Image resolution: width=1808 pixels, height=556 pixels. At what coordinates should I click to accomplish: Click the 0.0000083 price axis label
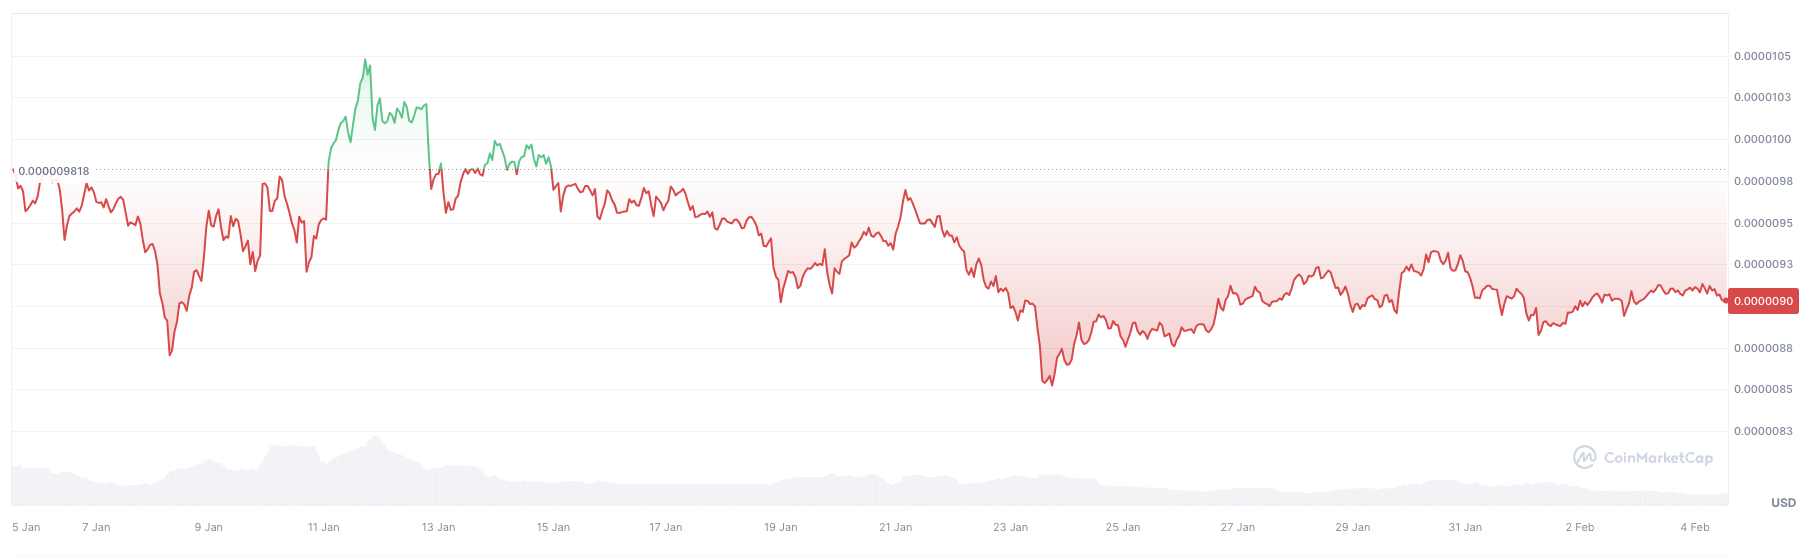tap(1762, 431)
